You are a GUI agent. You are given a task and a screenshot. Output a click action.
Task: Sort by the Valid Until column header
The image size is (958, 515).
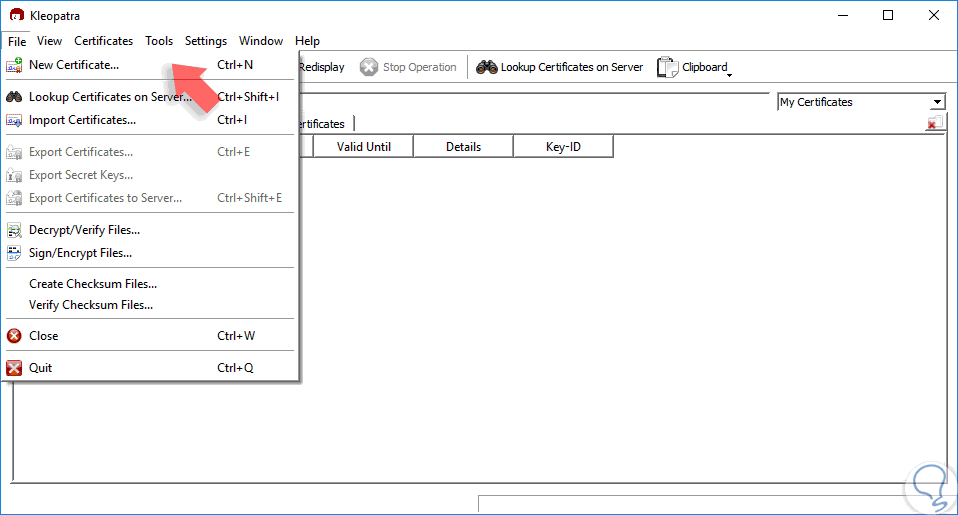364,147
